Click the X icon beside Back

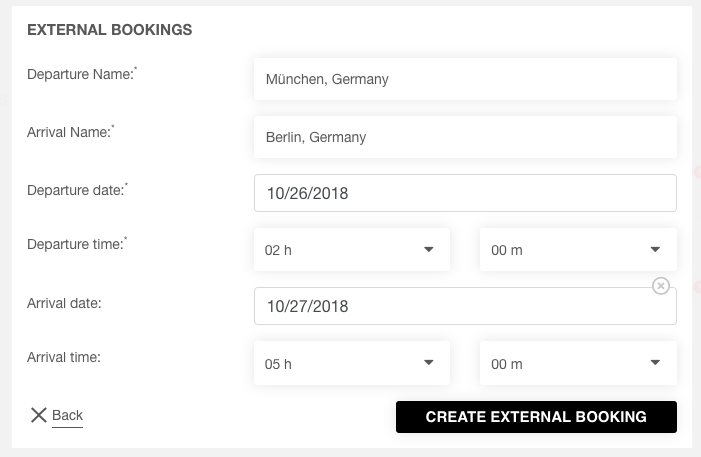coord(38,415)
